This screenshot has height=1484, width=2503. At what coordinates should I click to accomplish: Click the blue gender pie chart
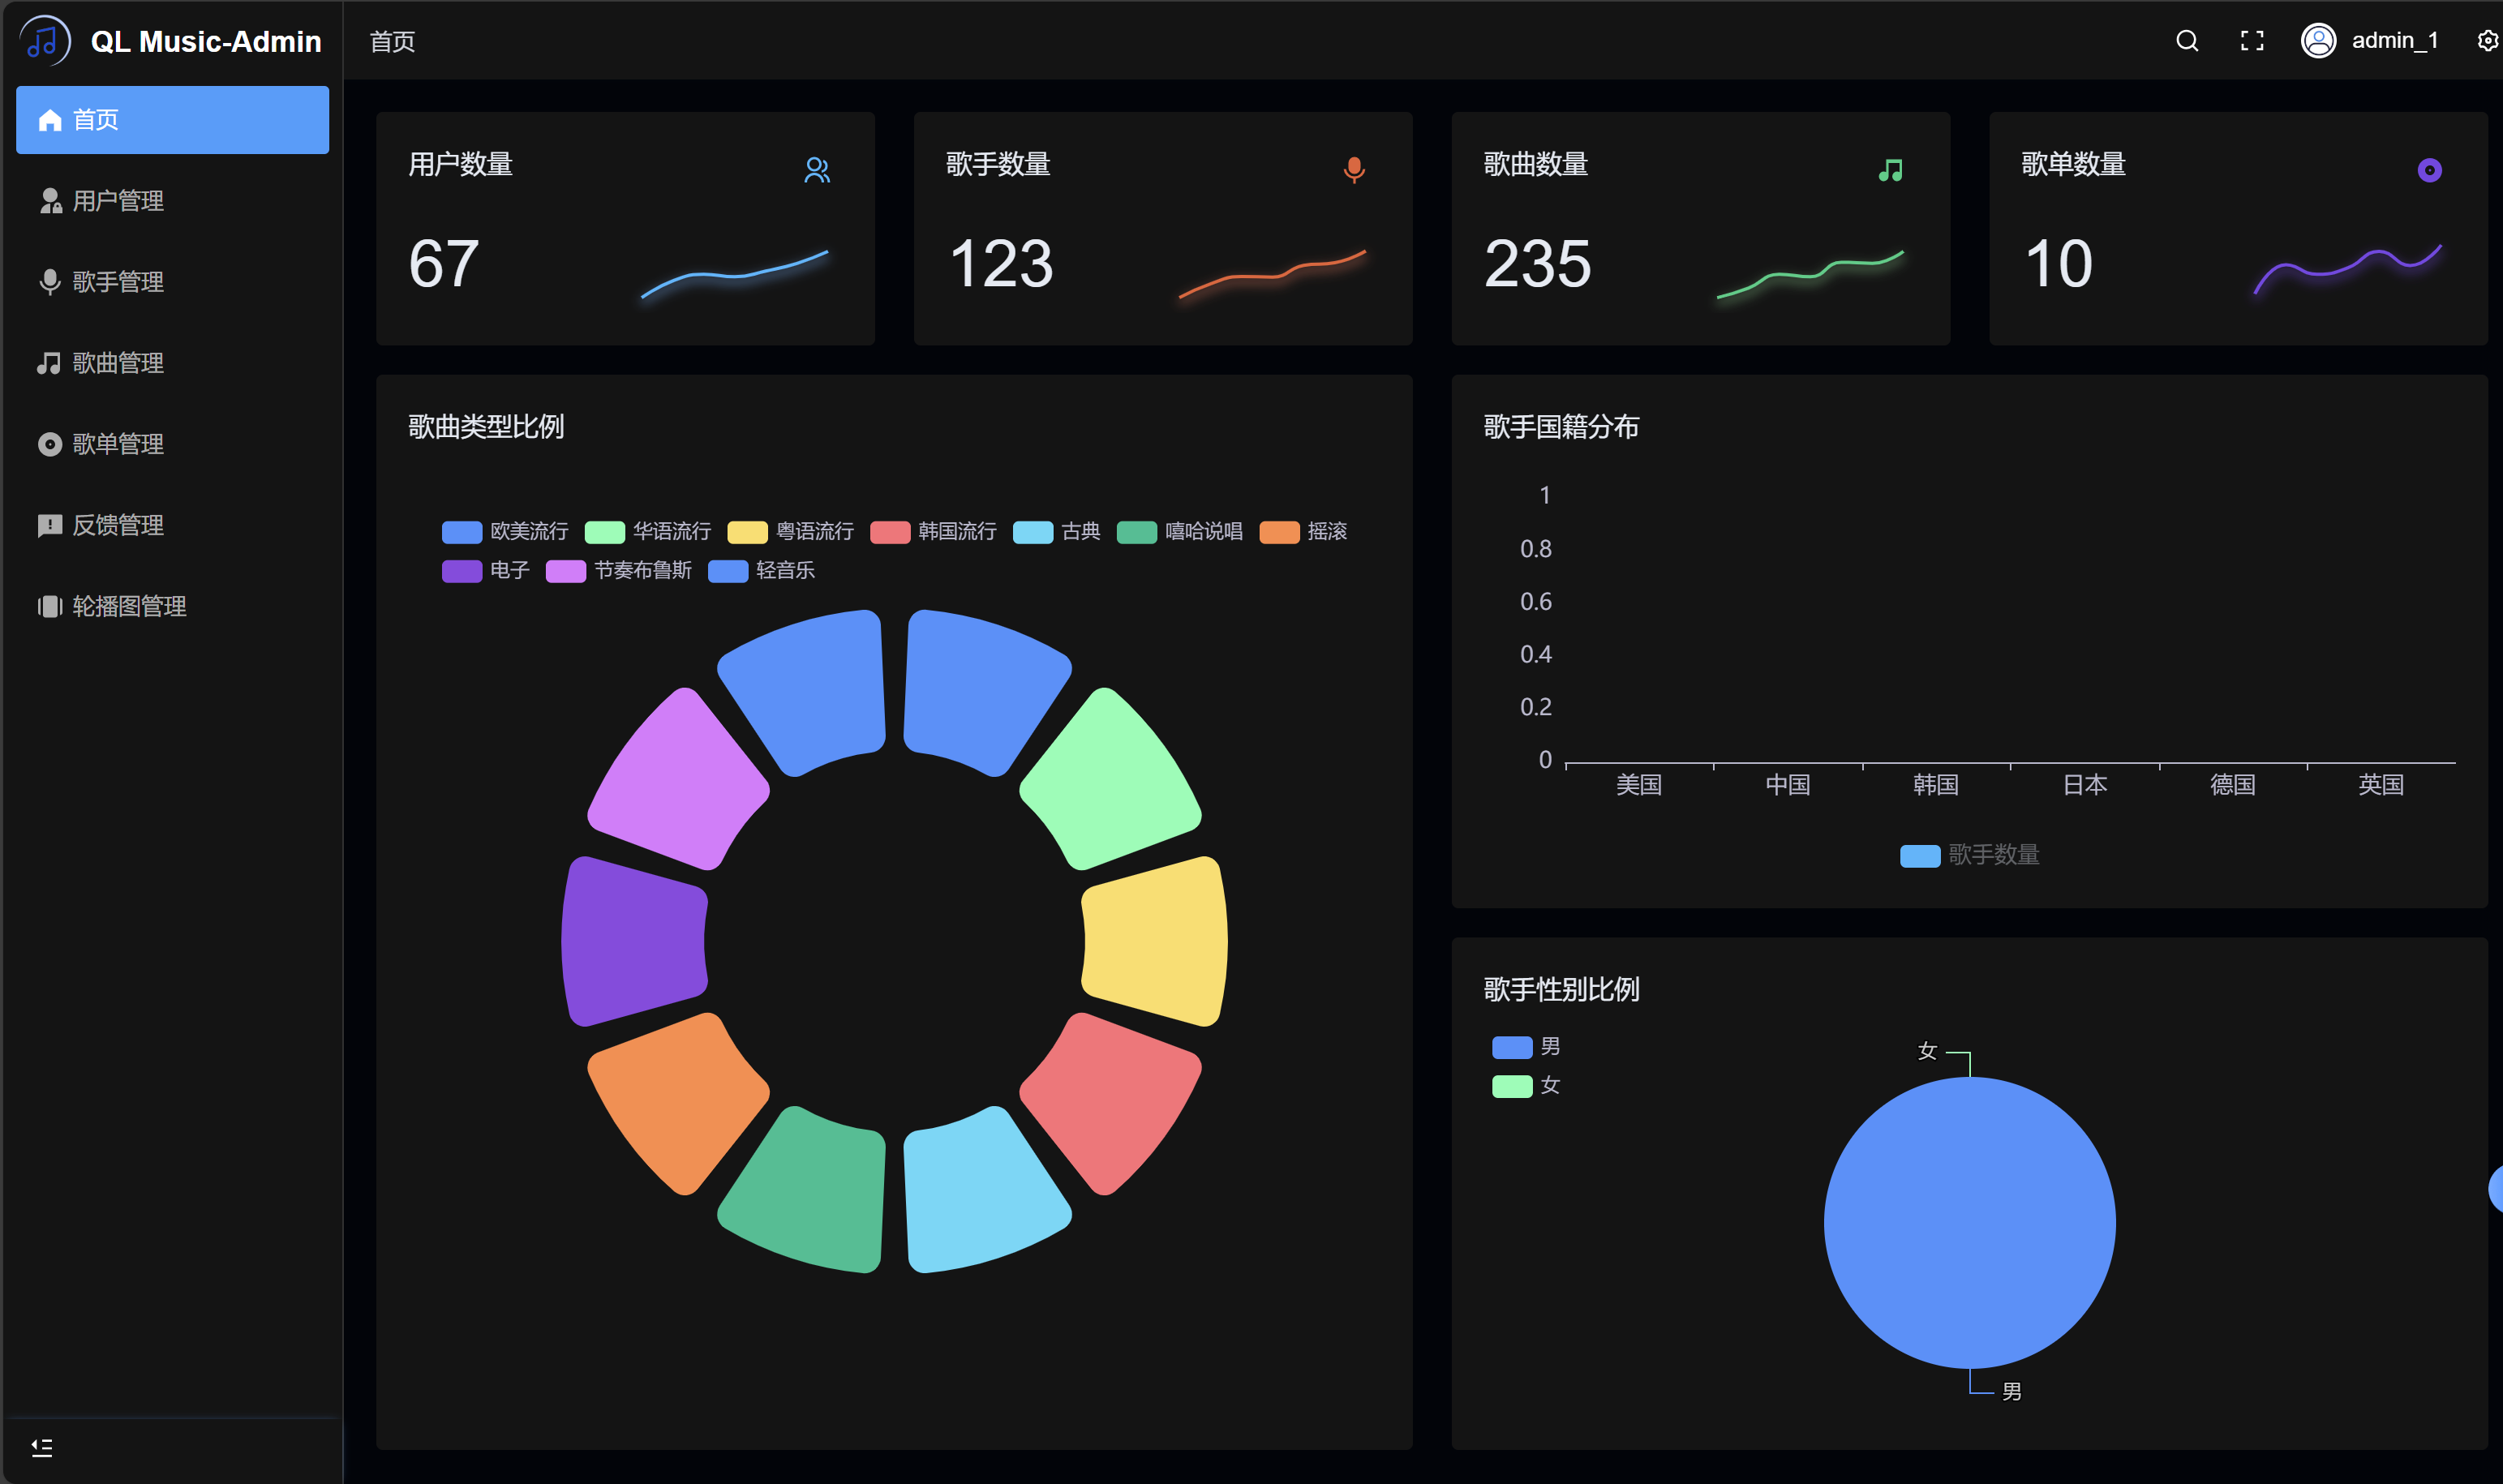pyautogui.click(x=1970, y=1222)
